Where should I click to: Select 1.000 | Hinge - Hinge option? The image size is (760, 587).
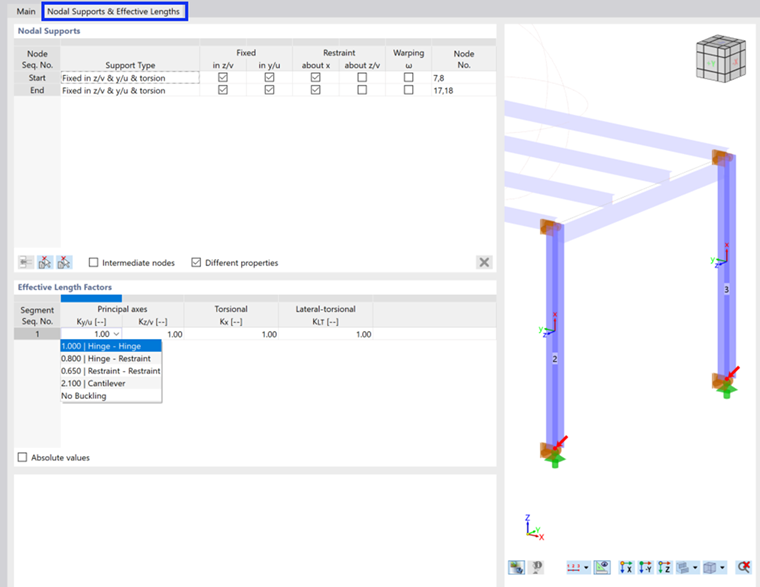pos(111,346)
